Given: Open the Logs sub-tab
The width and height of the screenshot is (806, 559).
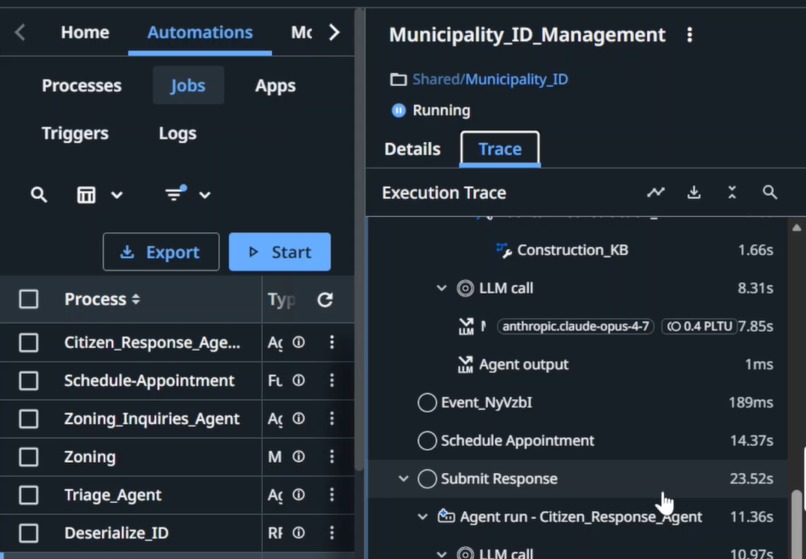Looking at the screenshot, I should 177,133.
